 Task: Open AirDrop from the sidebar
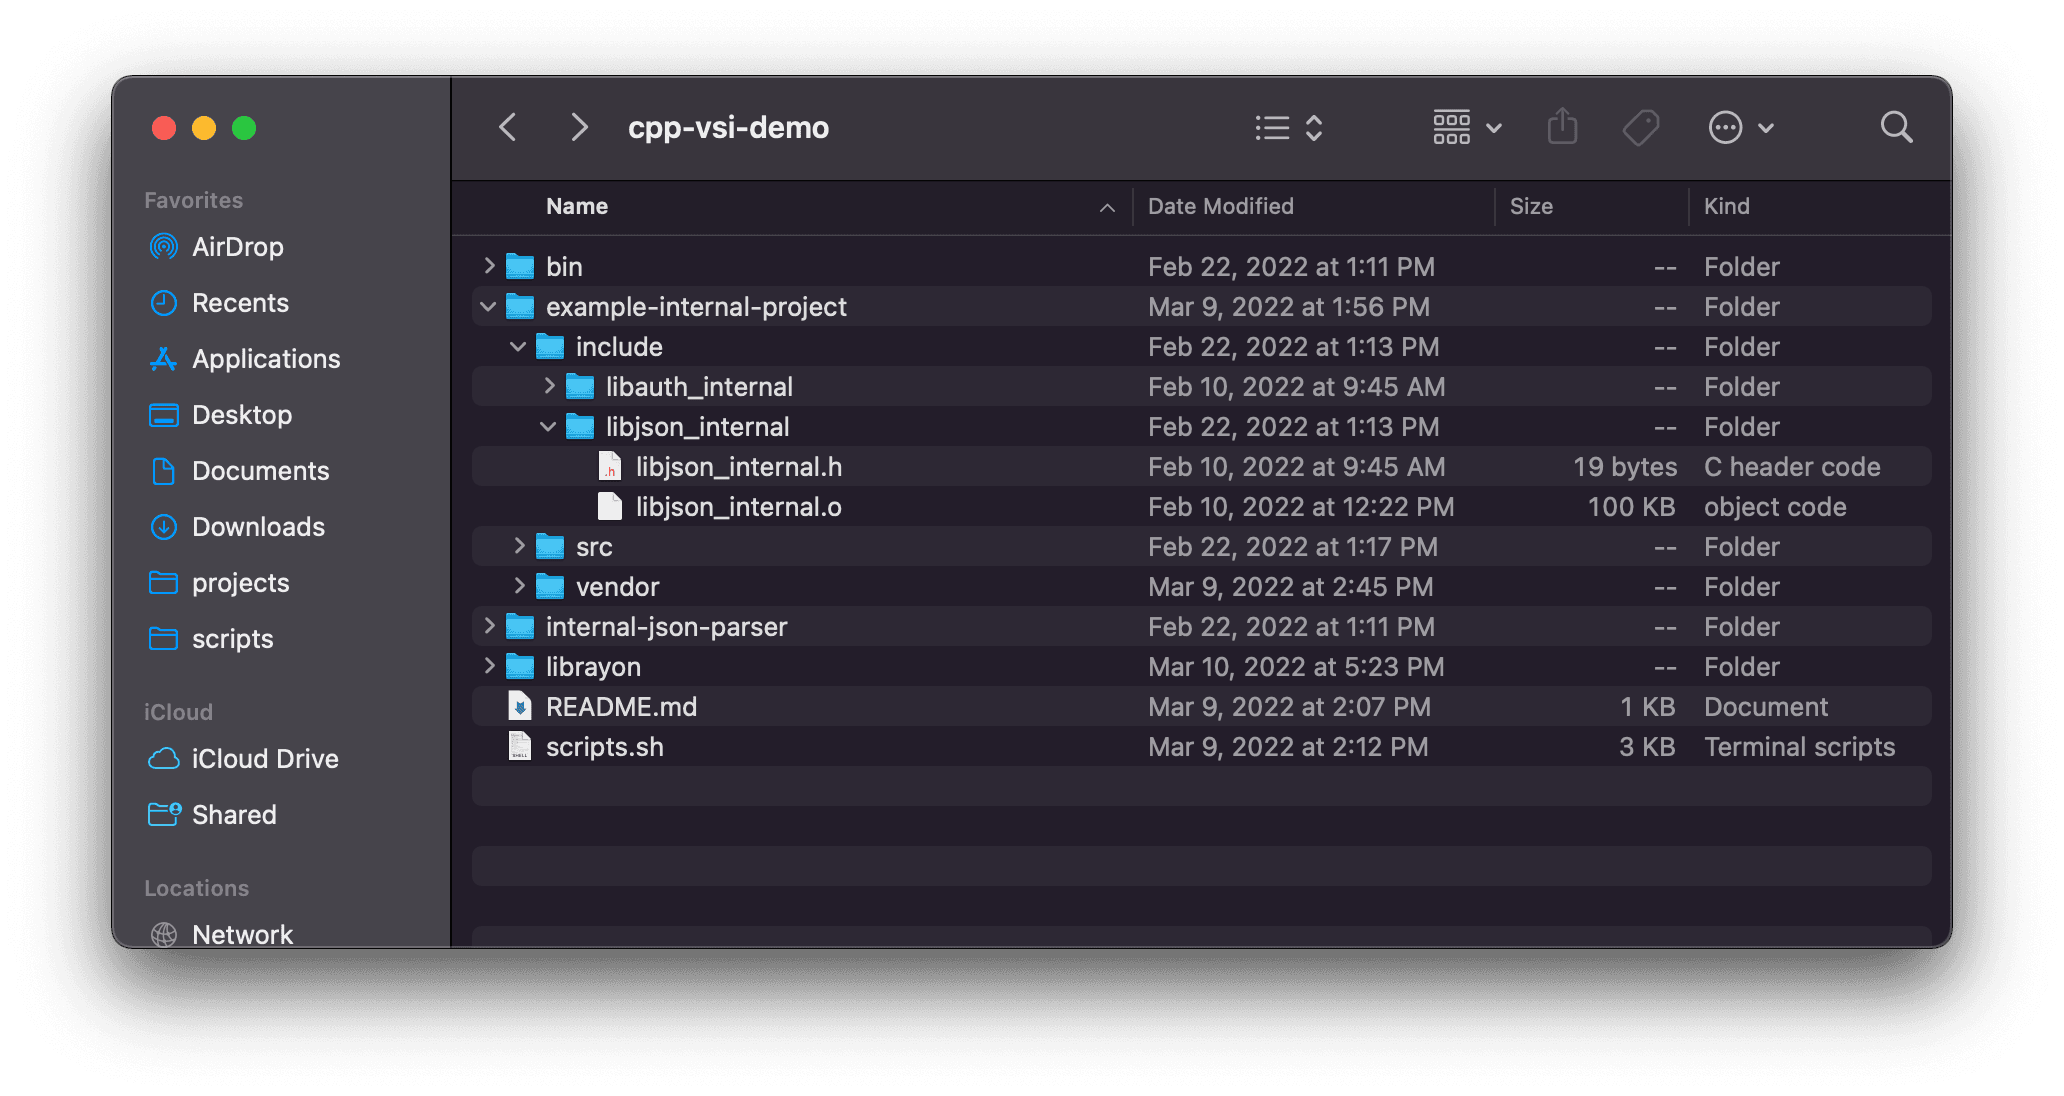click(238, 247)
